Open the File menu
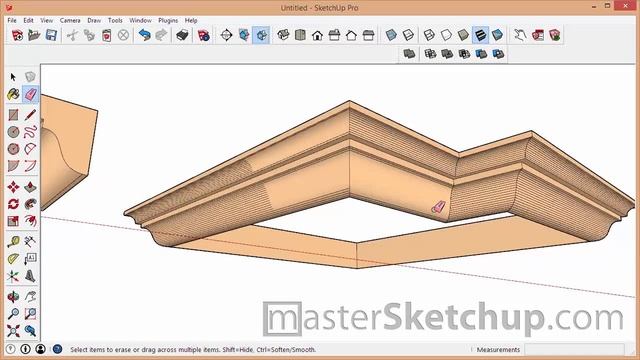This screenshot has width=640, height=360. tap(12, 20)
